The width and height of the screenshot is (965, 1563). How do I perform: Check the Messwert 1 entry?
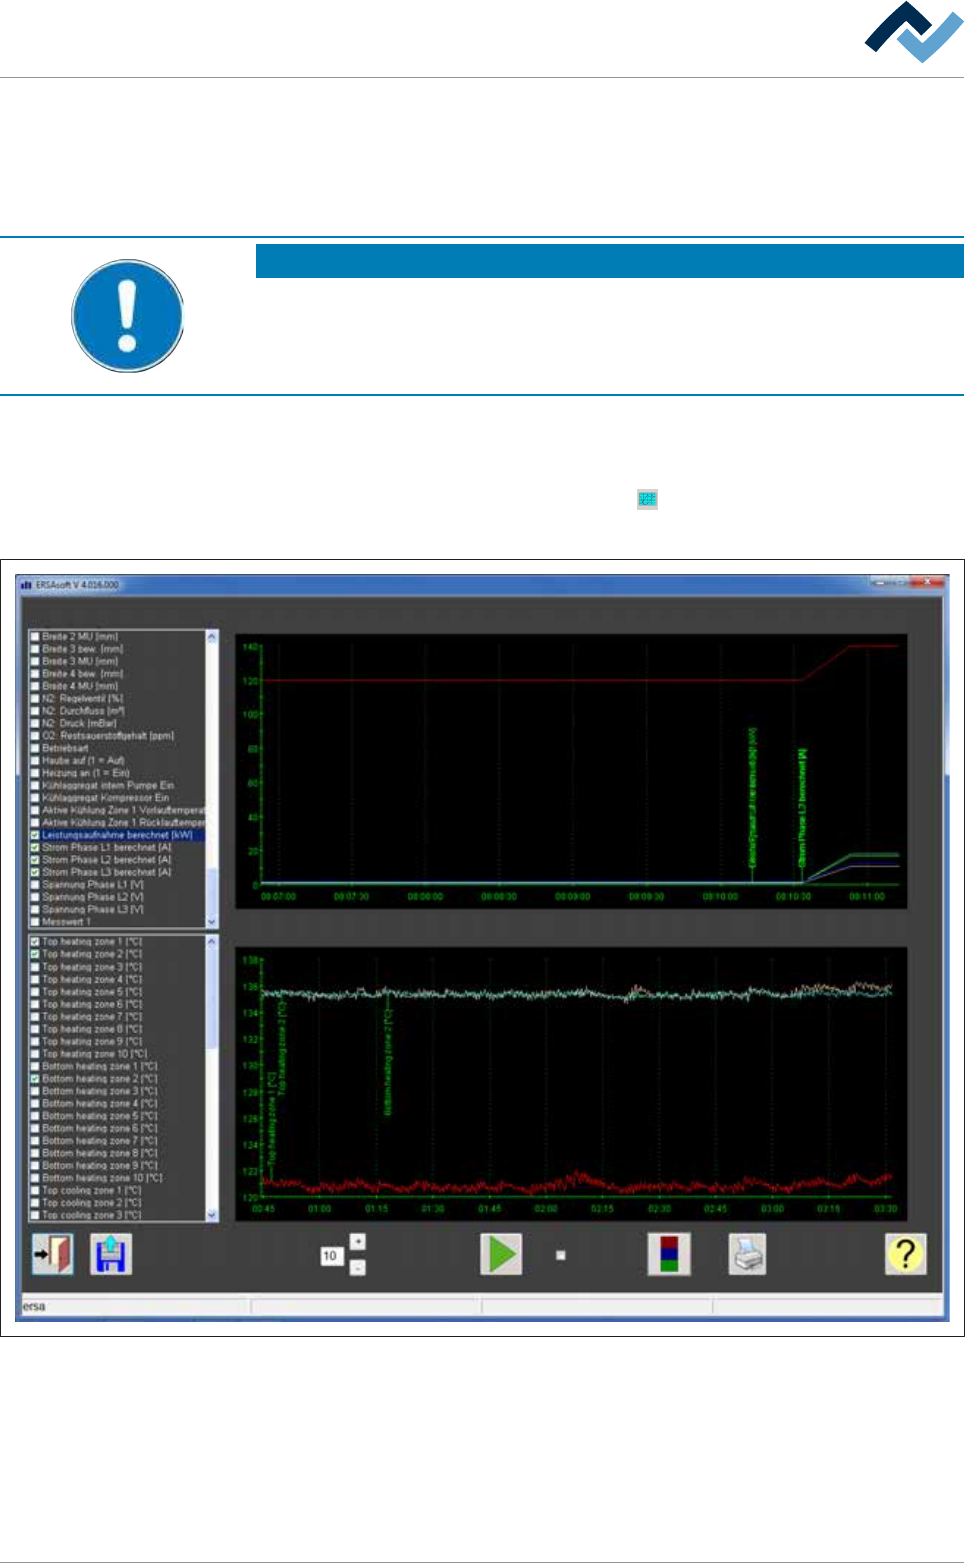[36, 921]
